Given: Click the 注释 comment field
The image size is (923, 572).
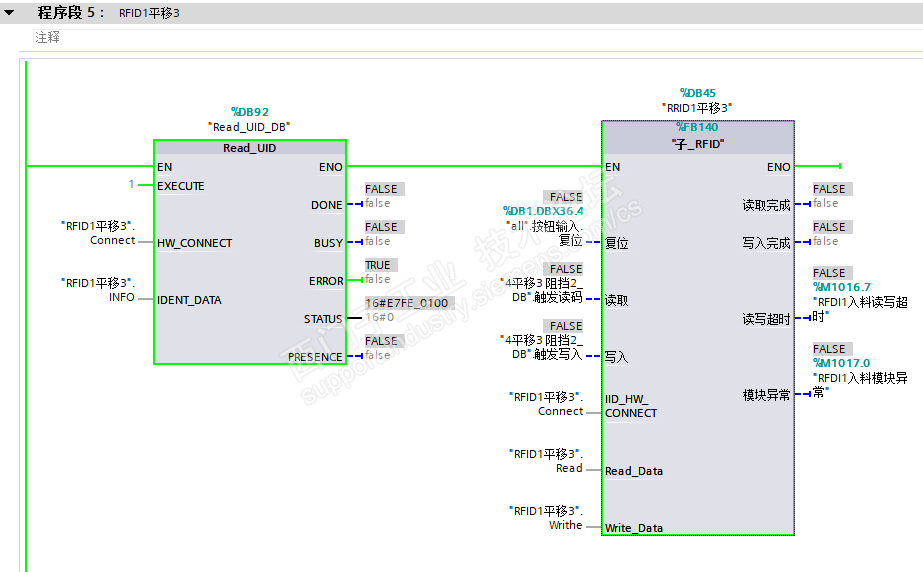Looking at the screenshot, I should point(477,38).
